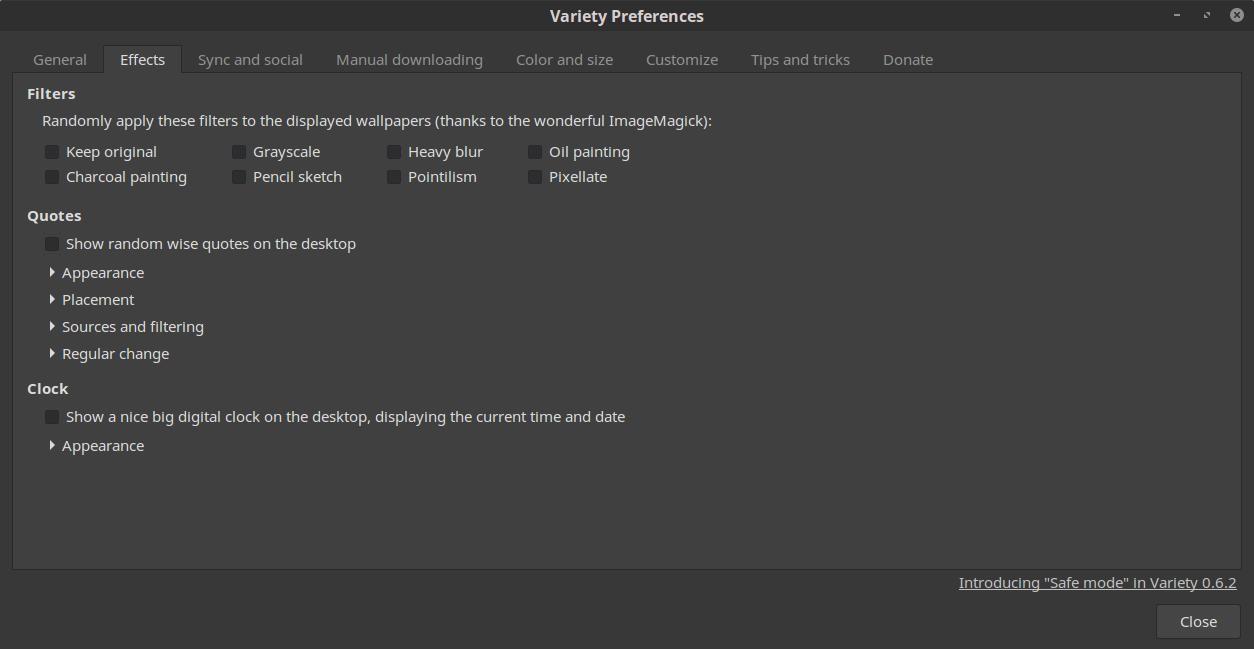The image size is (1254, 649).
Task: Maximize the Variety Preferences window
Action: (x=1207, y=15)
